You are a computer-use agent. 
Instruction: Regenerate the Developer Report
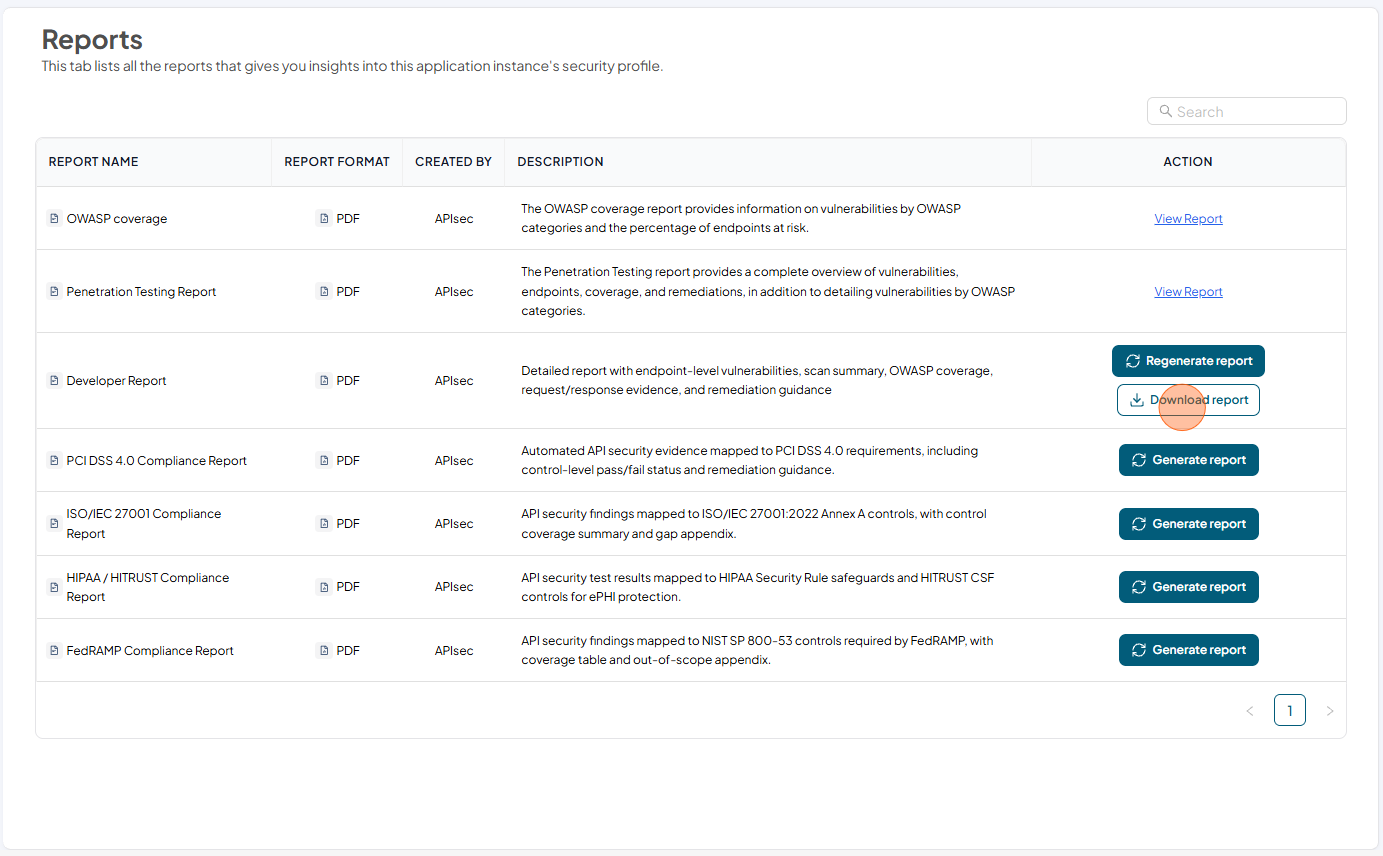(1188, 361)
